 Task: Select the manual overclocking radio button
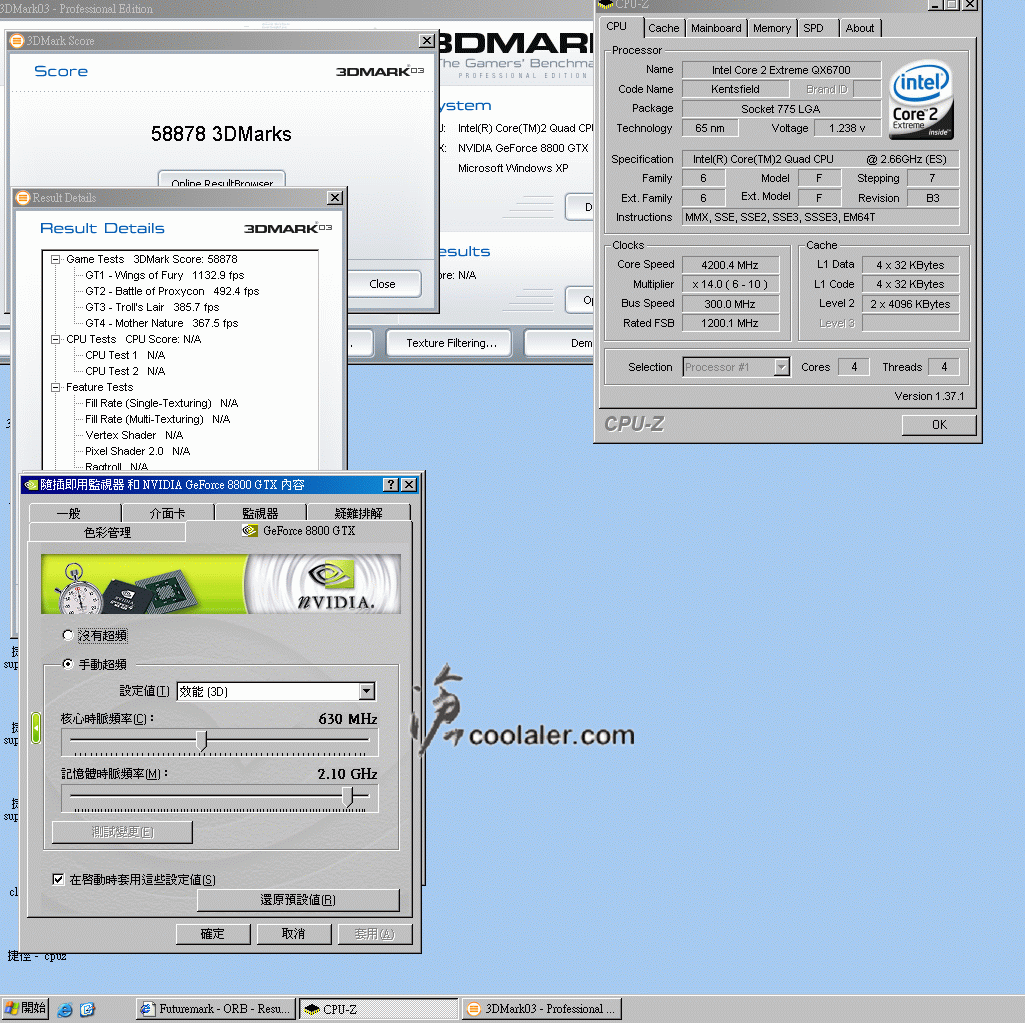67,663
